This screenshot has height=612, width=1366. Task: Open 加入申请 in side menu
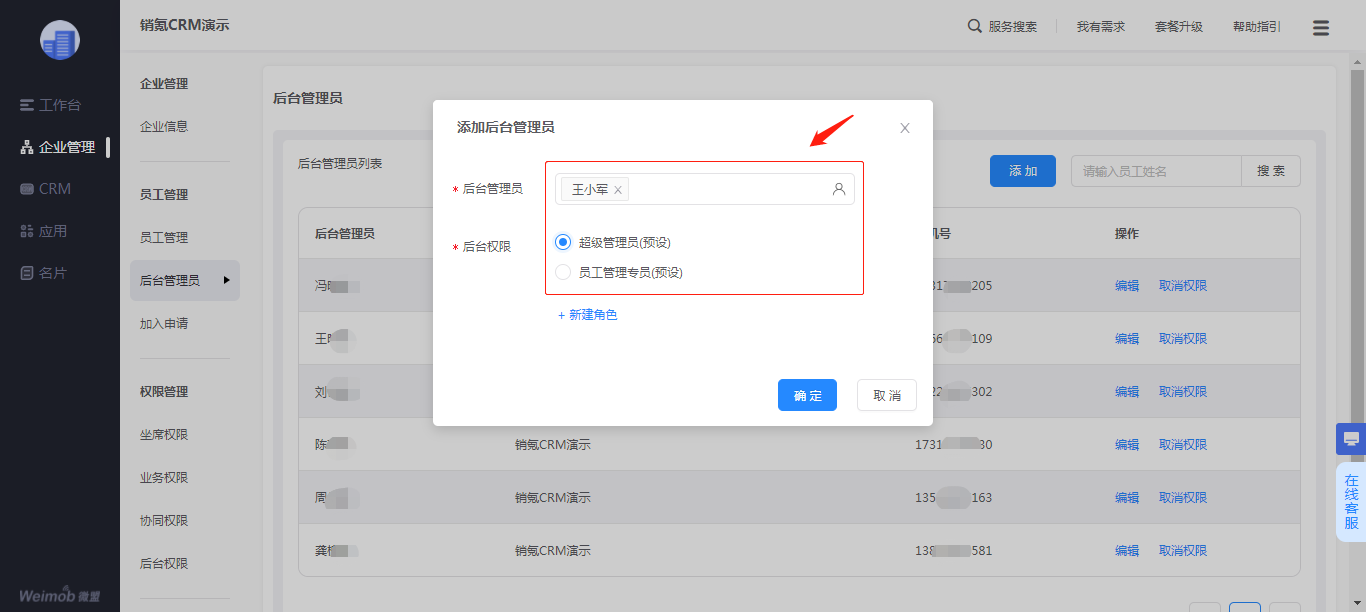[x=164, y=324]
